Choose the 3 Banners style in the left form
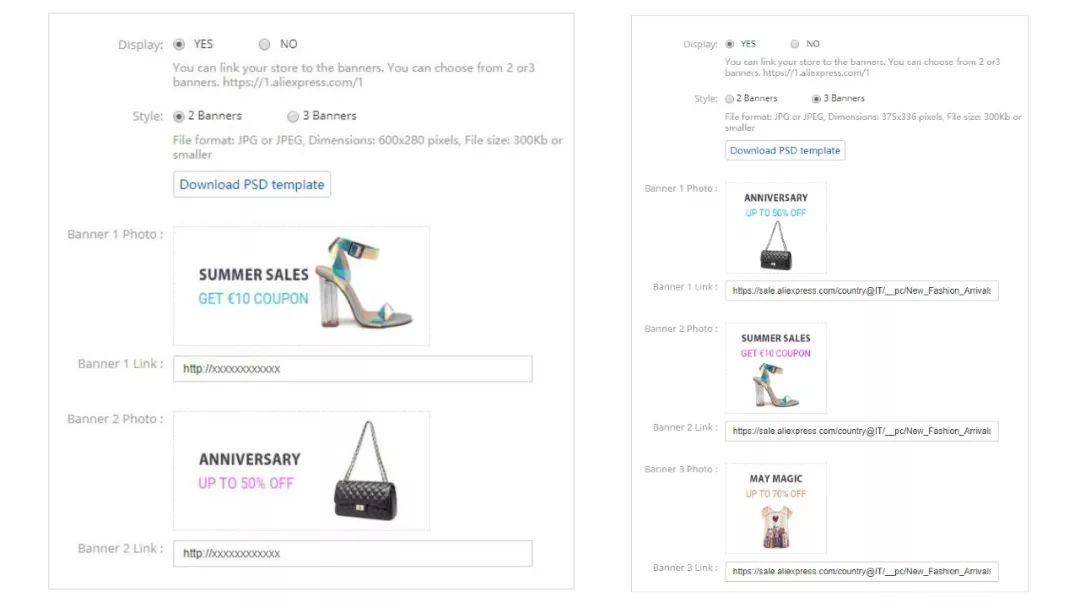The image size is (1080, 608). click(x=293, y=116)
